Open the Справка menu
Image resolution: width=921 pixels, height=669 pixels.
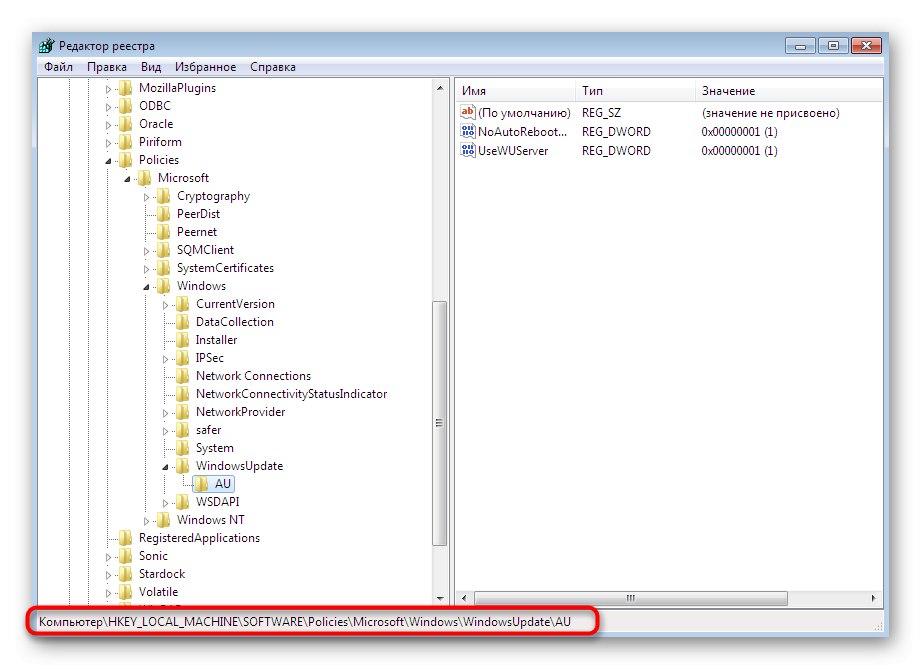point(273,67)
